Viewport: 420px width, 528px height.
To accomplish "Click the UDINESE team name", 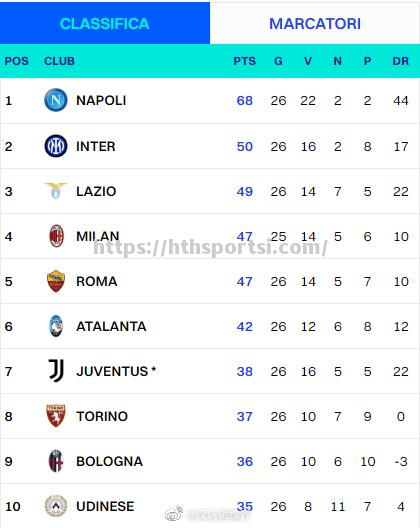I will pos(105,506).
